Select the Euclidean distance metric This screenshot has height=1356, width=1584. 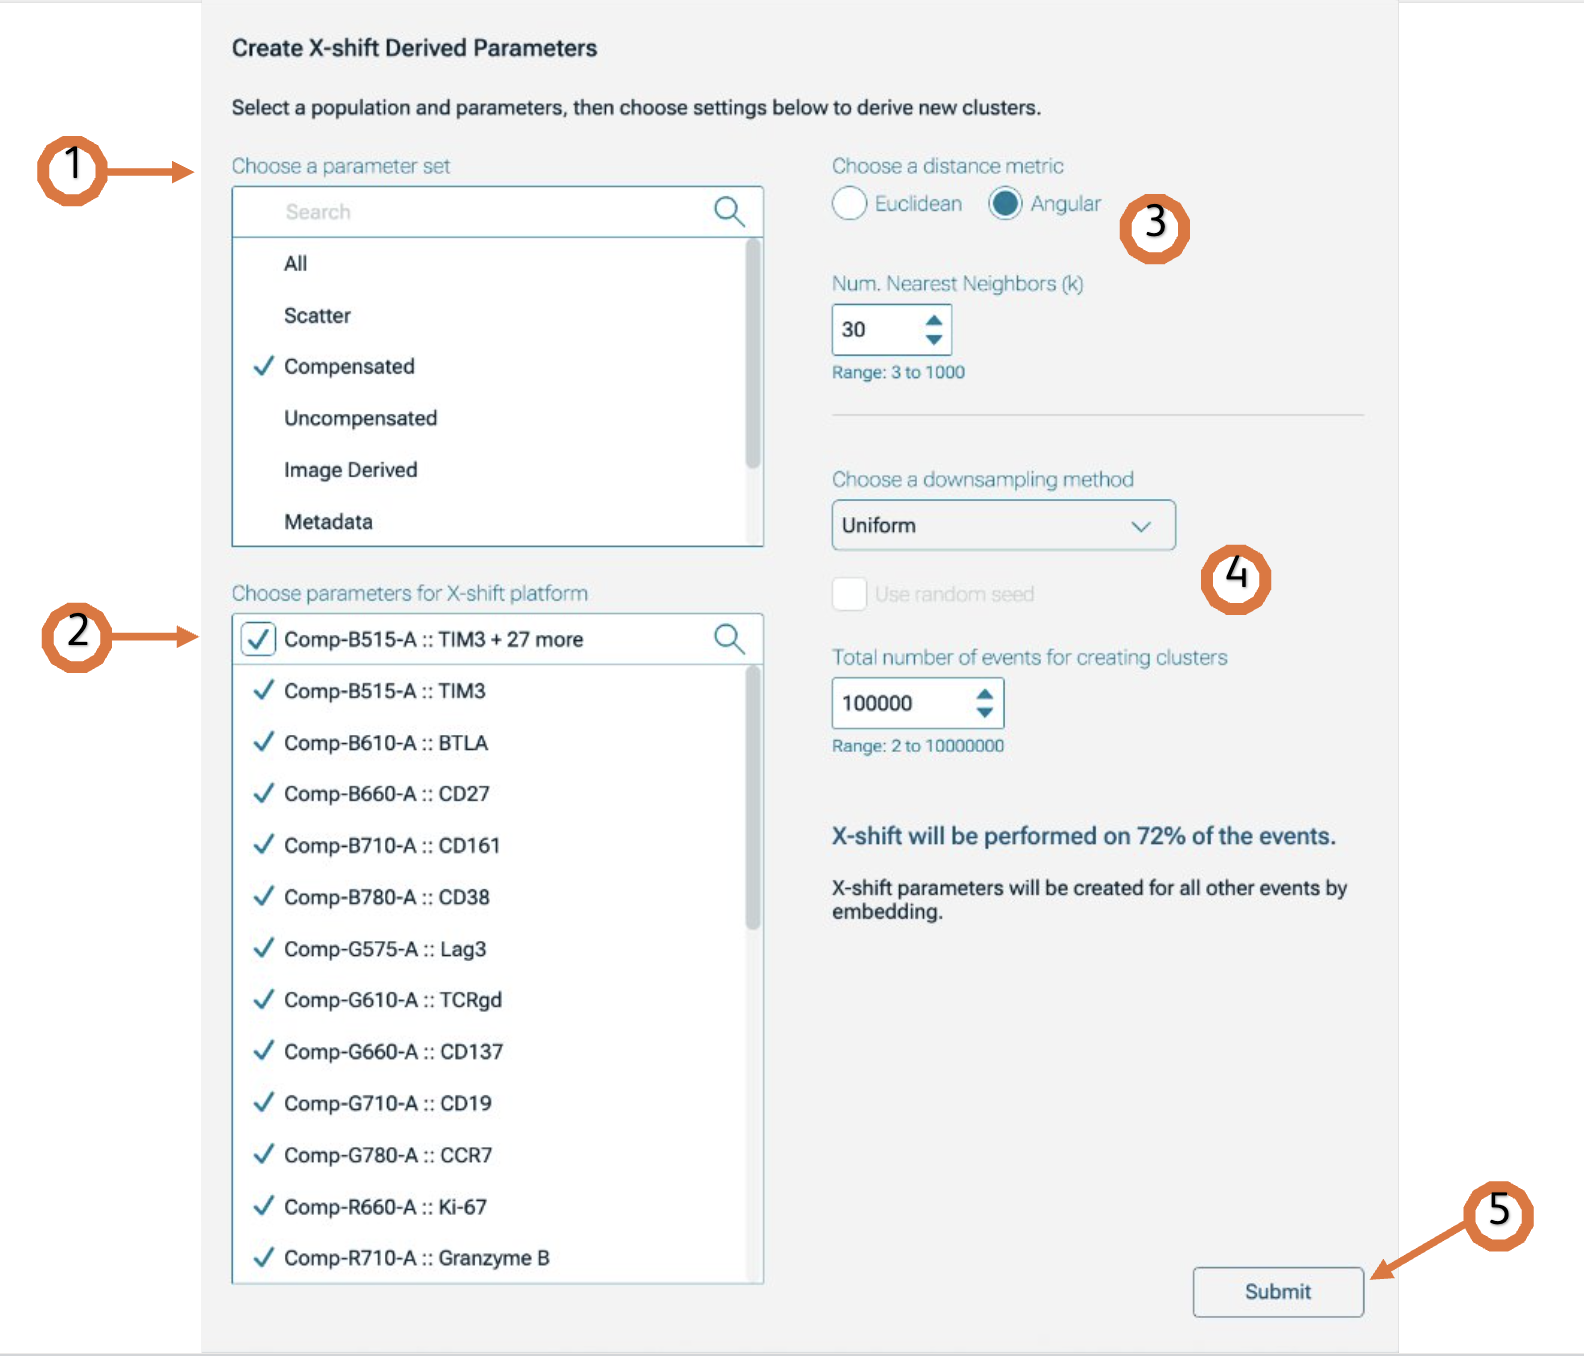tap(849, 203)
